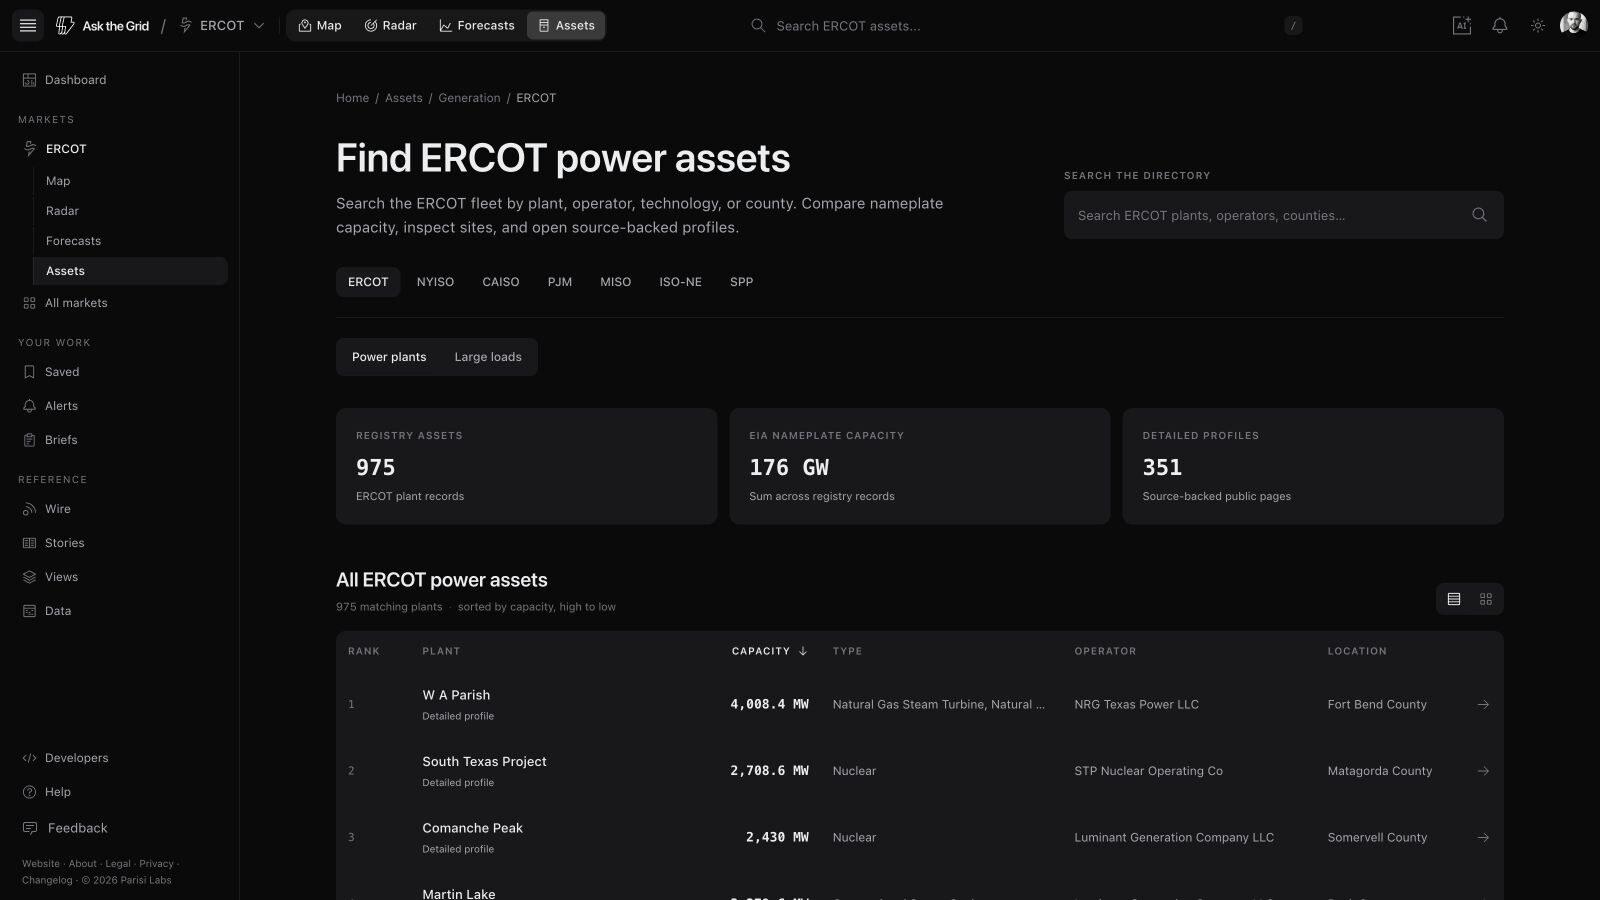The image size is (1600, 900).
Task: Open the Comanche Peak plant
Action: (472, 828)
